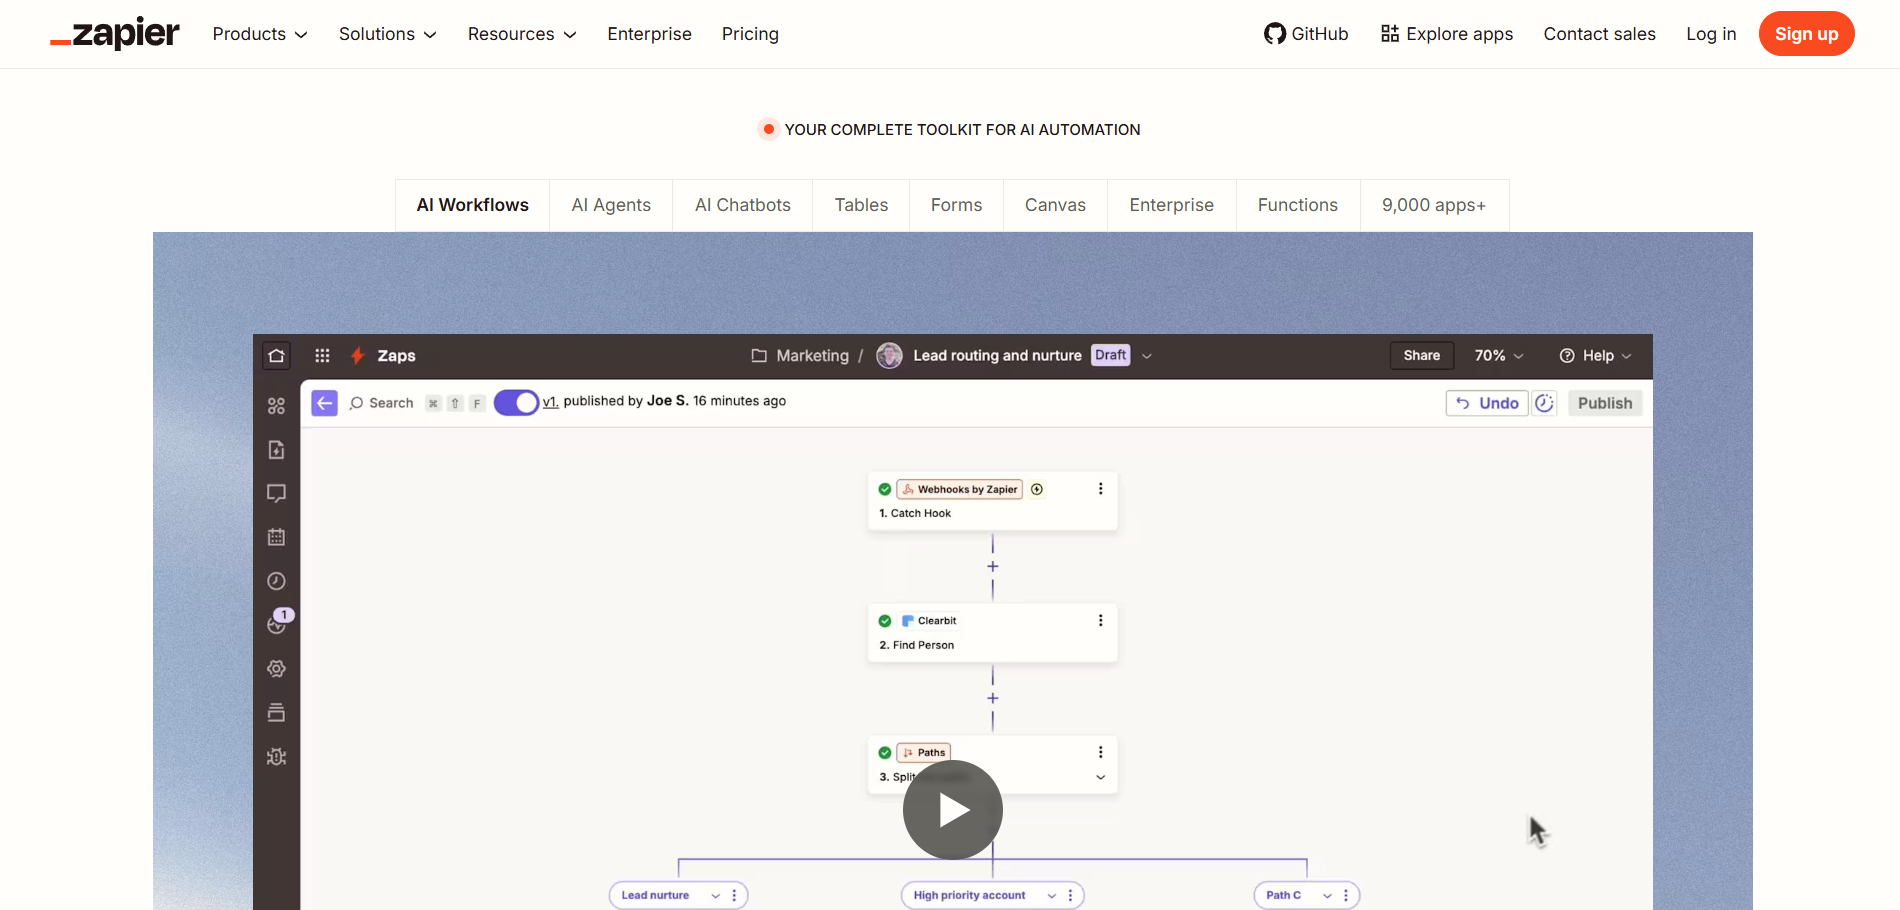Expand the Resources menu

pos(522,34)
